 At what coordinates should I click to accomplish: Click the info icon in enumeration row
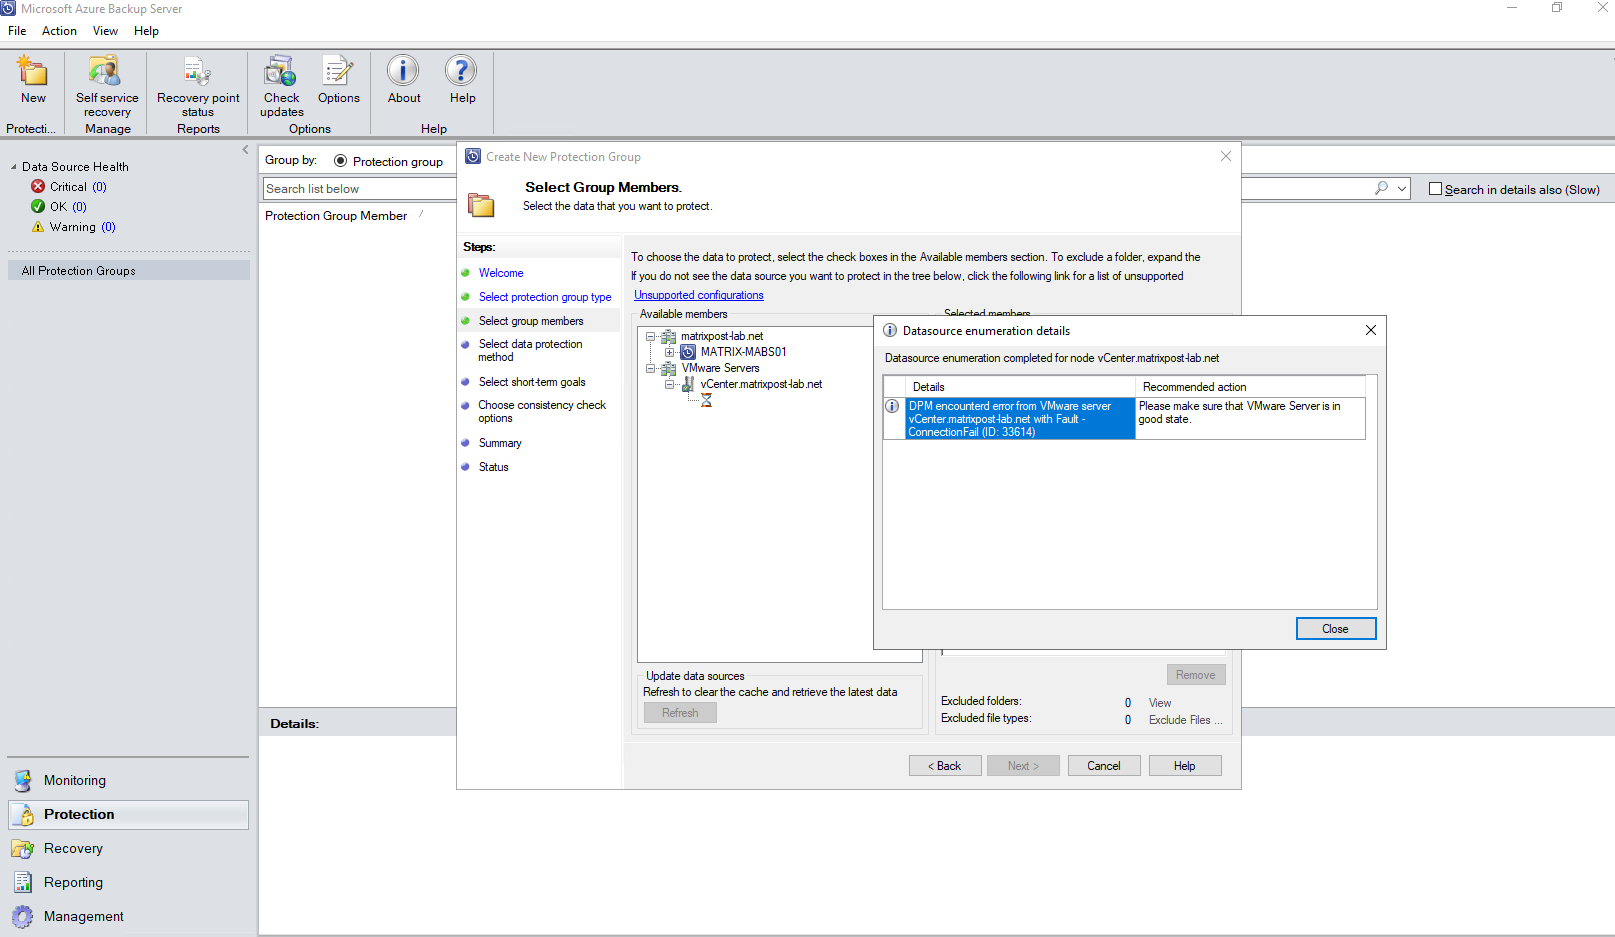tap(892, 406)
